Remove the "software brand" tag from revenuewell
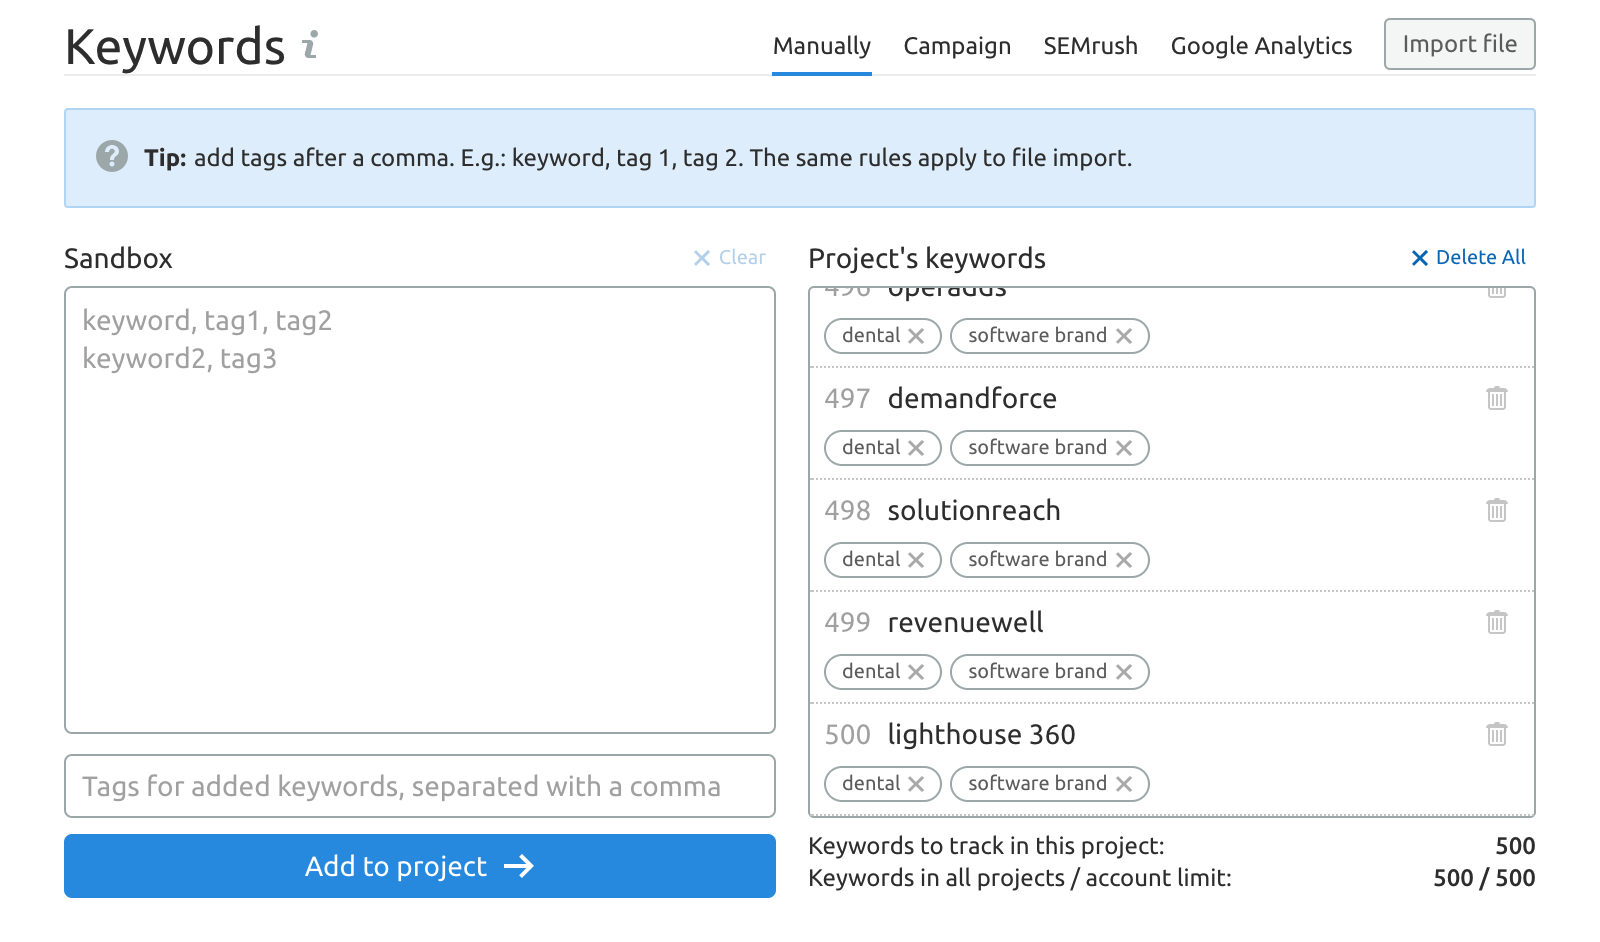The image size is (1600, 942). 1126,672
